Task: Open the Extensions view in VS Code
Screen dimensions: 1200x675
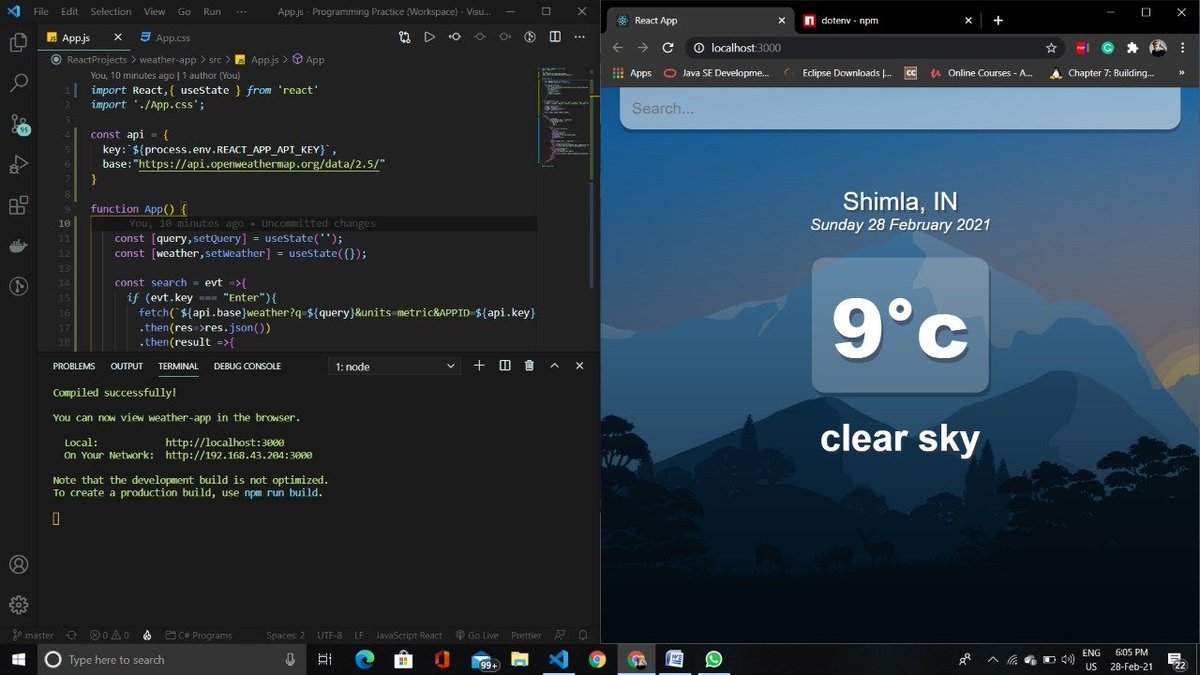Action: tap(18, 206)
